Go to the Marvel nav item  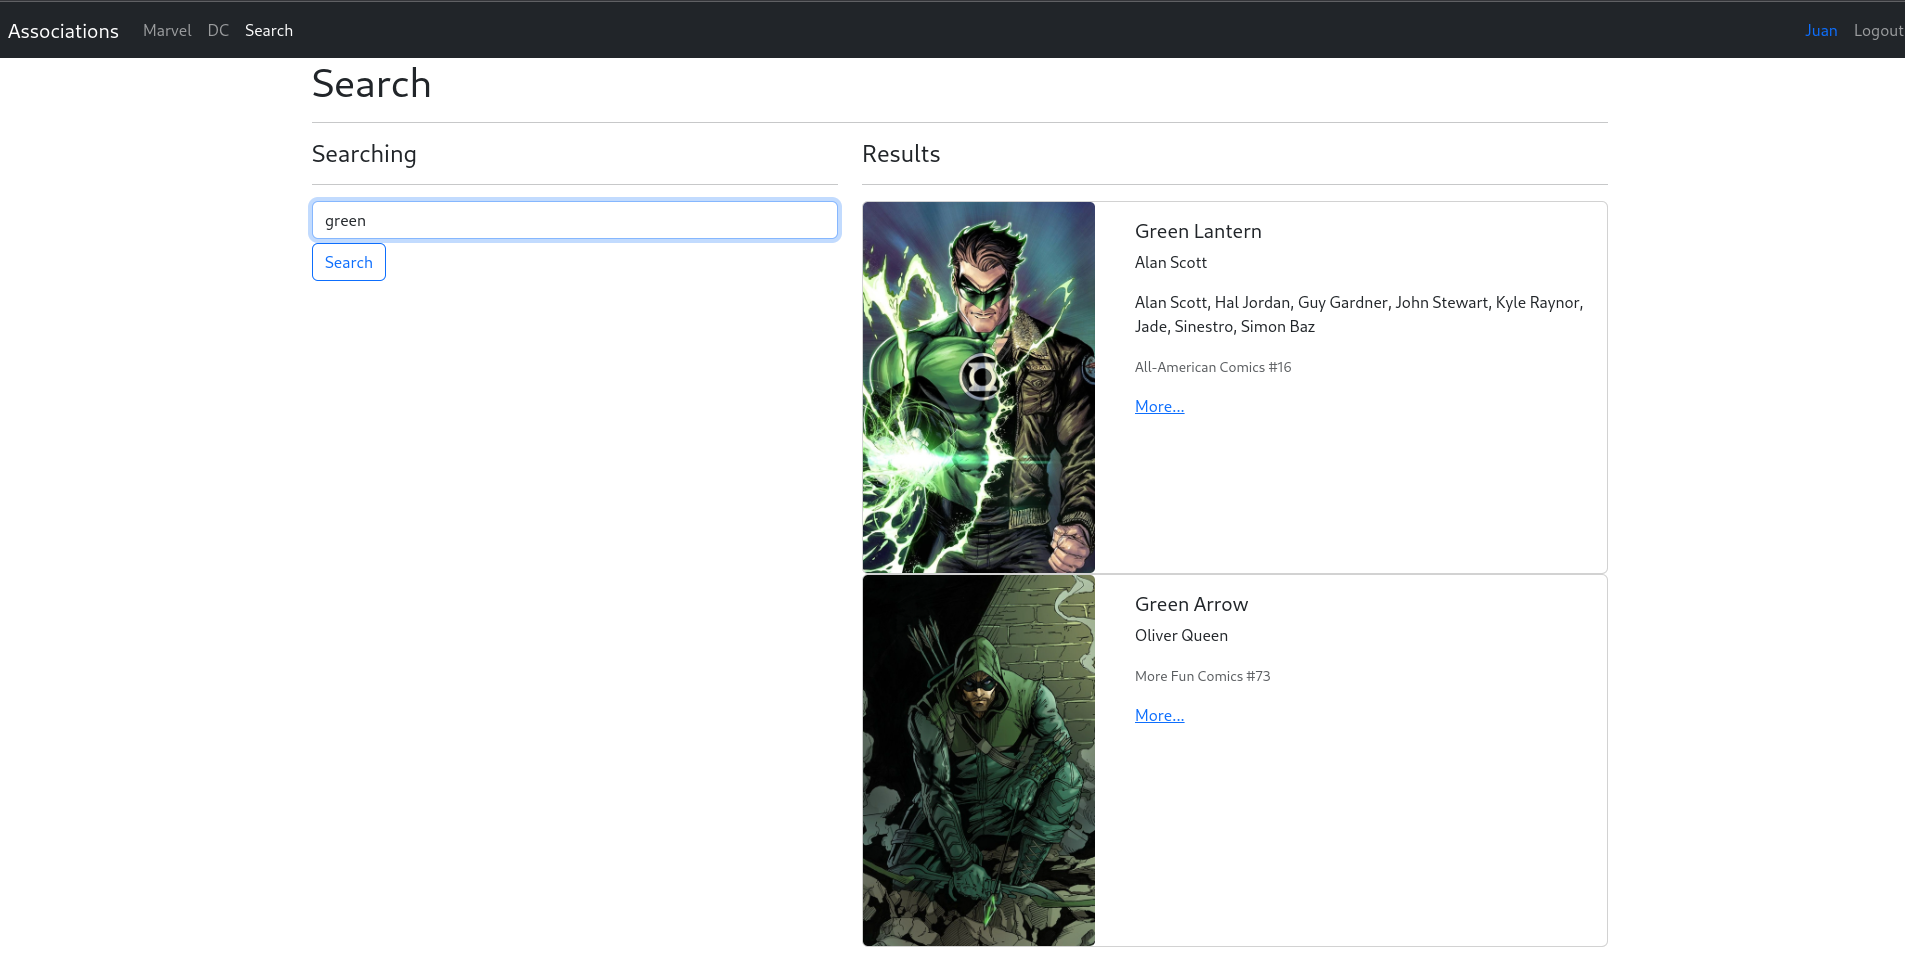(167, 31)
